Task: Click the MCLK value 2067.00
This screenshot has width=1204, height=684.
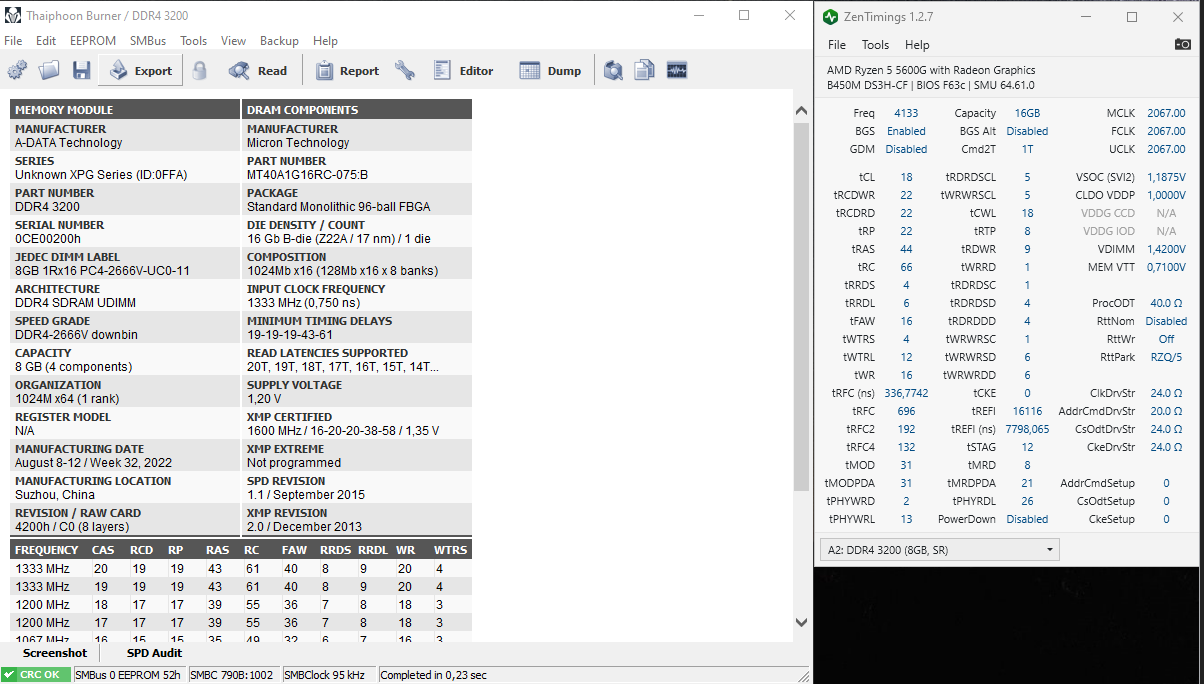Action: tap(1166, 114)
